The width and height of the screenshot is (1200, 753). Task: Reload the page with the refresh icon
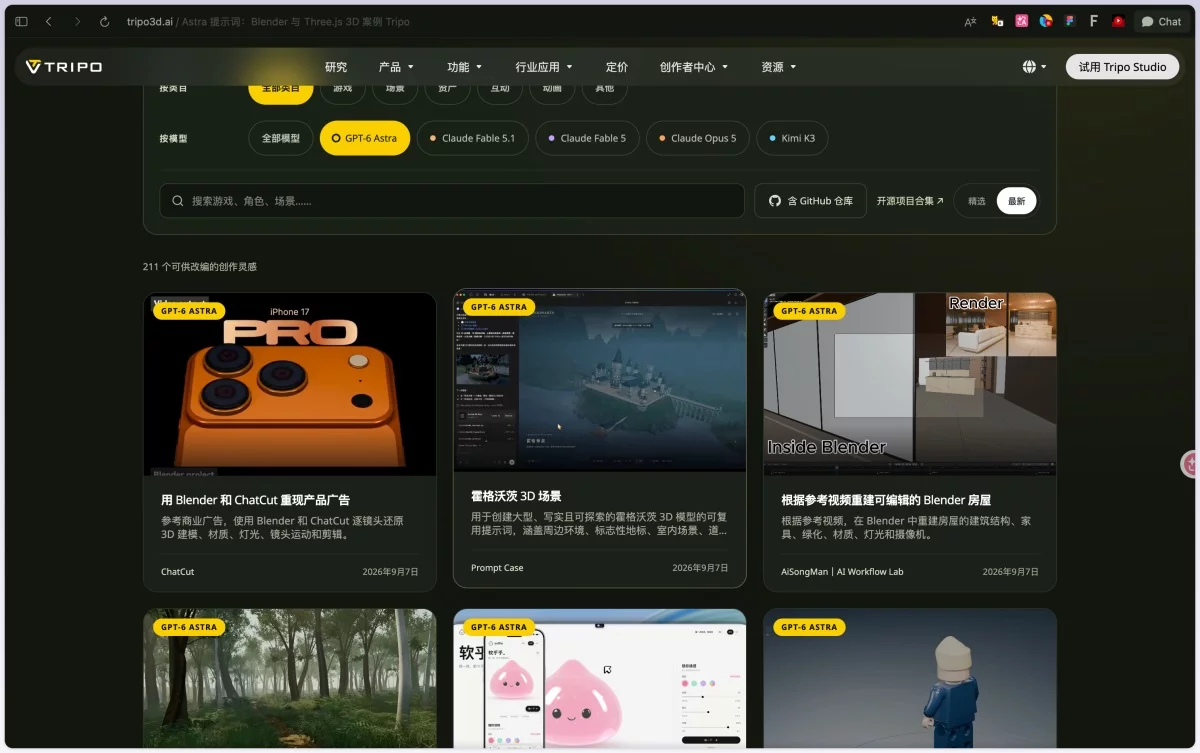pyautogui.click(x=105, y=21)
